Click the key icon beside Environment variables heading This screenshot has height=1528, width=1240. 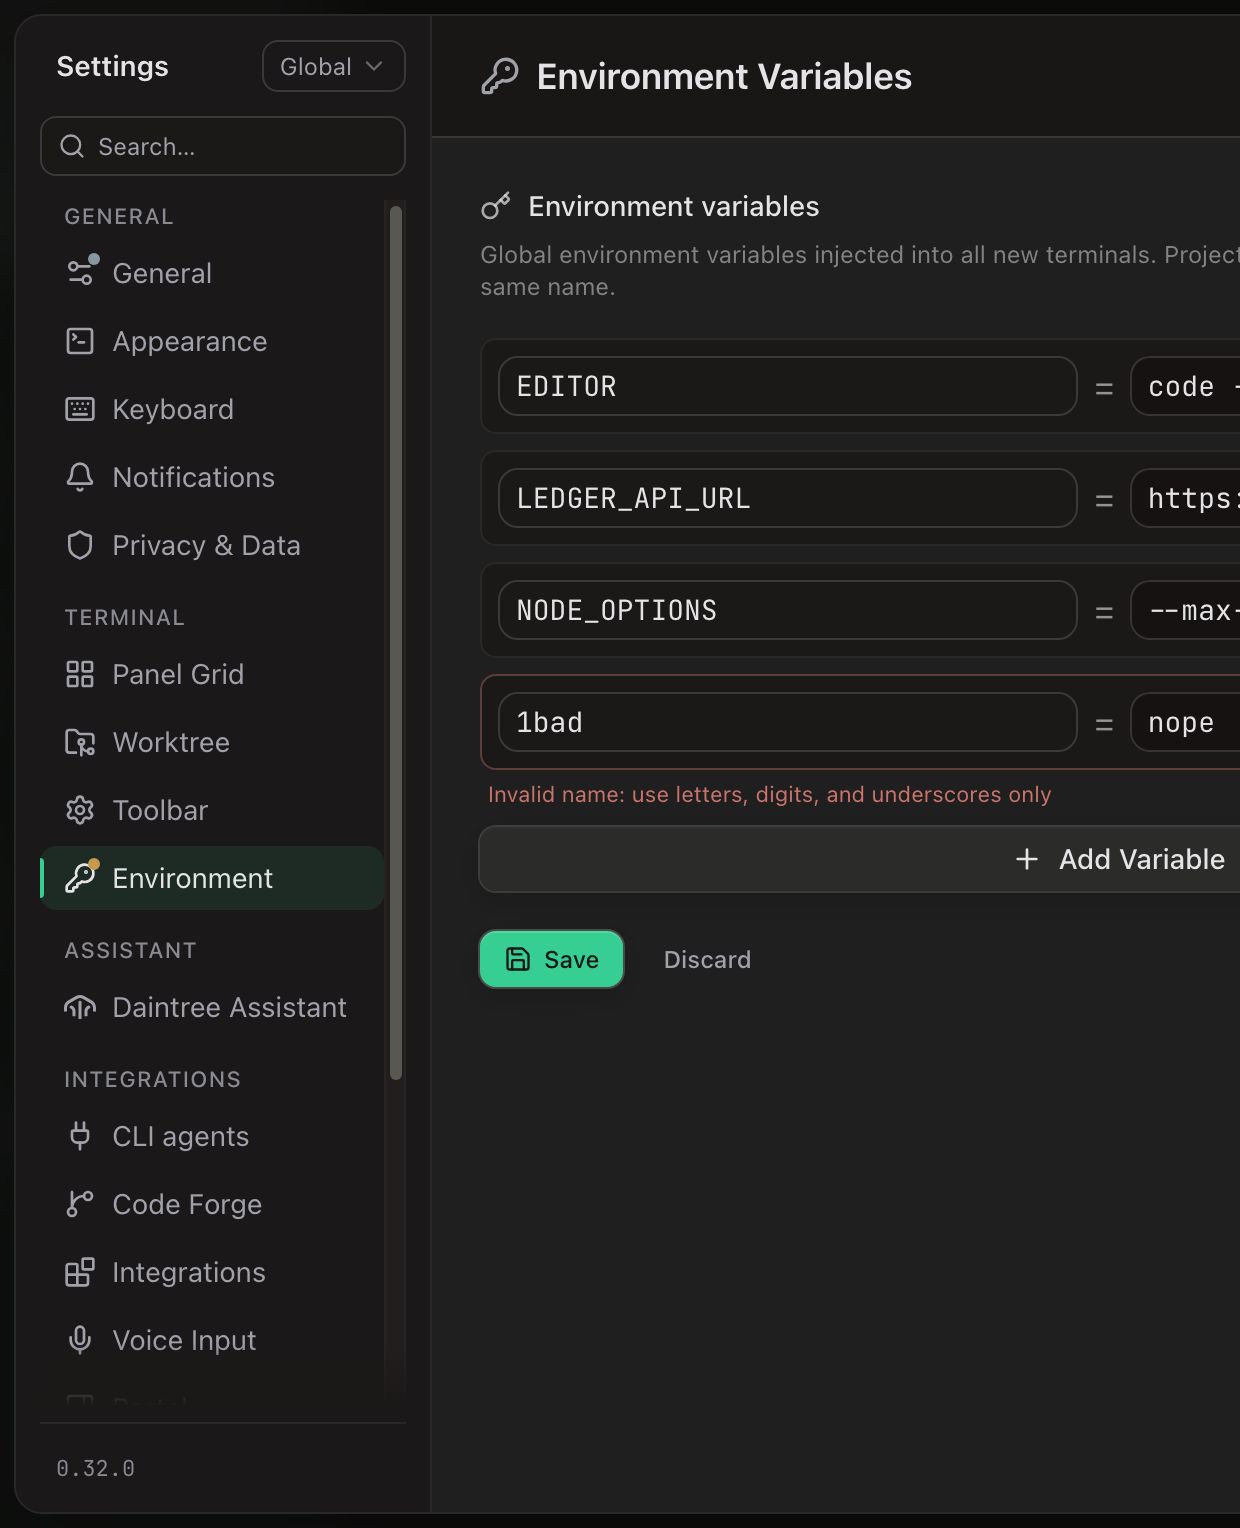(496, 206)
